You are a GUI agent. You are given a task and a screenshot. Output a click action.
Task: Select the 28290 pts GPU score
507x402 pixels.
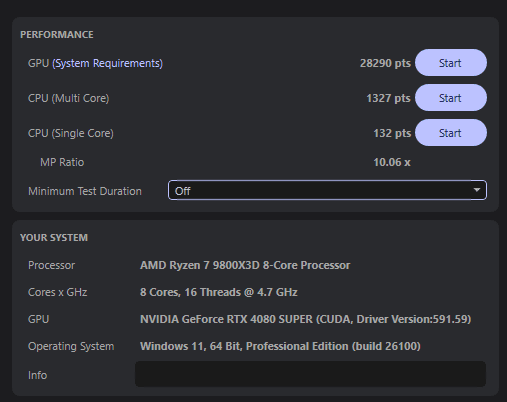tap(385, 63)
